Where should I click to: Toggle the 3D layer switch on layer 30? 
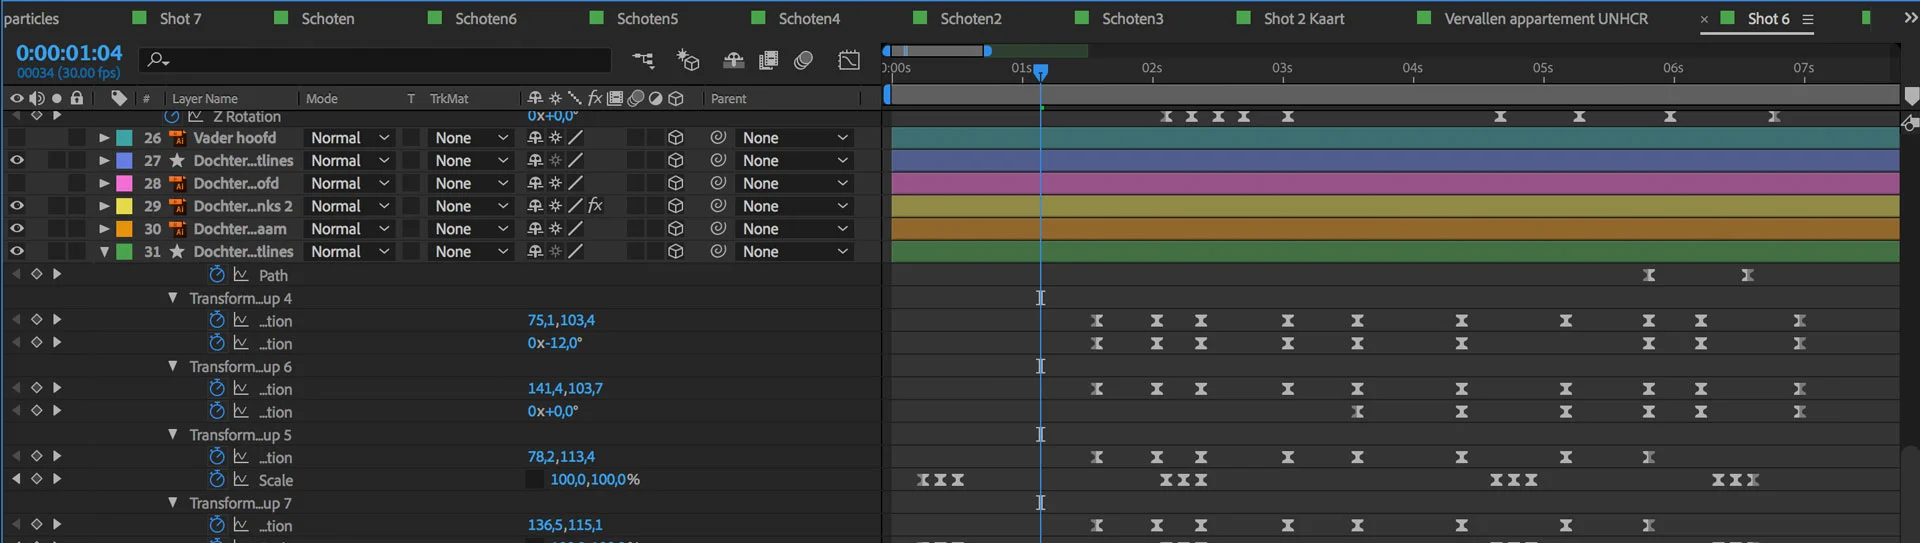675,229
